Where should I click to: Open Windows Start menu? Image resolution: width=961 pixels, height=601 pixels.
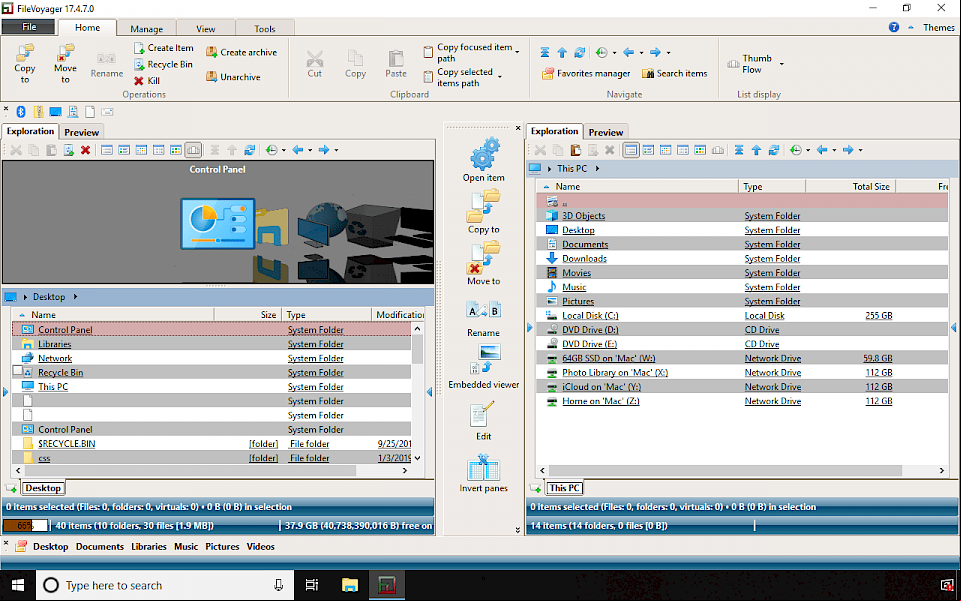[18, 585]
